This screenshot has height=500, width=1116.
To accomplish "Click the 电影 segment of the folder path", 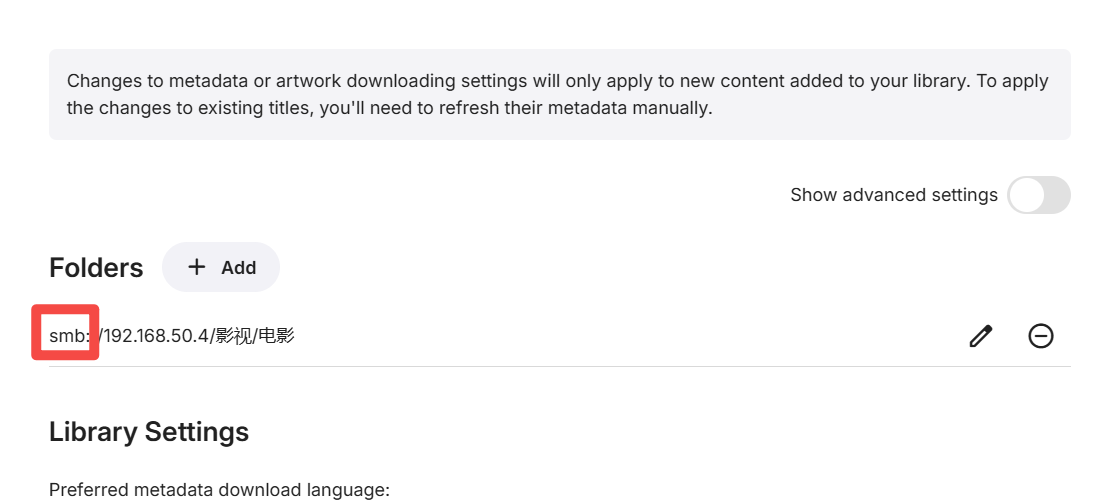I will tap(276, 336).
